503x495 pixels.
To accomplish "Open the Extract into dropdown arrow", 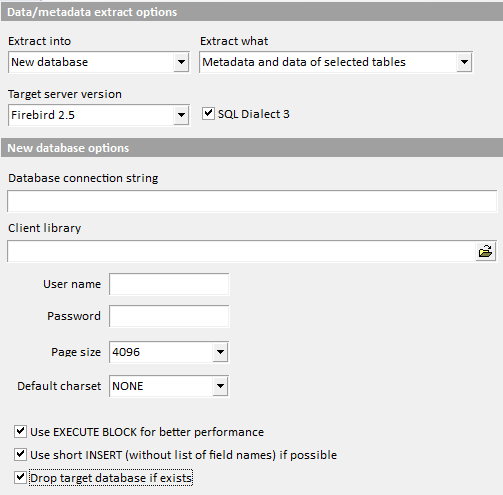I will pos(181,62).
